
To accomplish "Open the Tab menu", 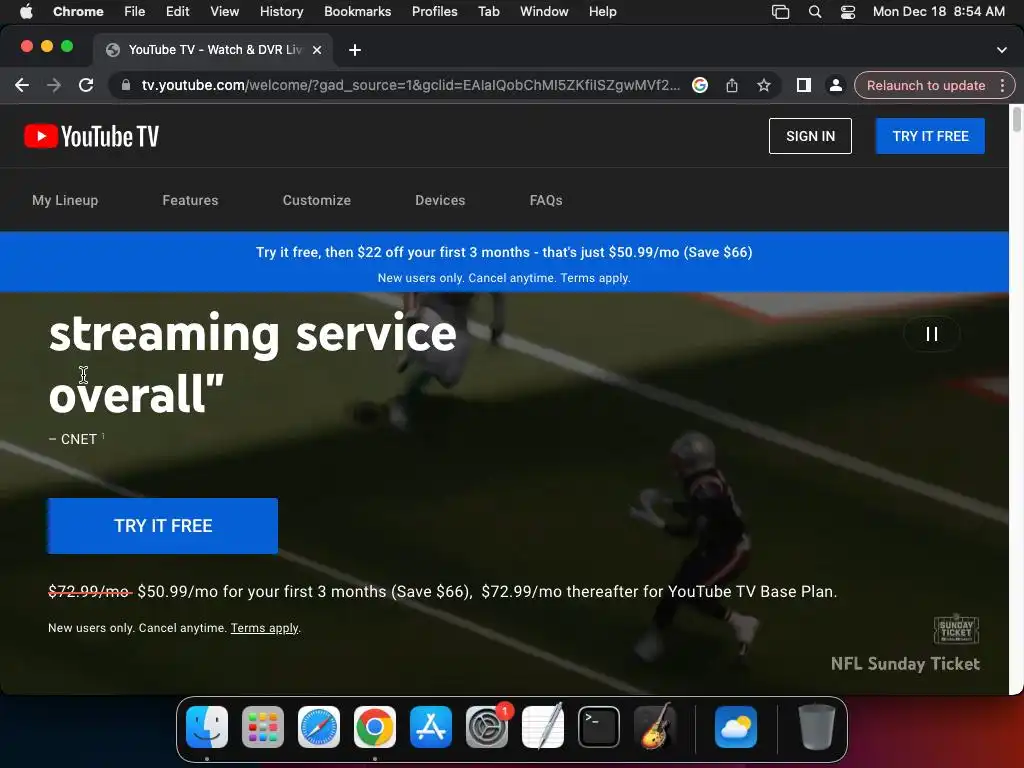I will [488, 11].
